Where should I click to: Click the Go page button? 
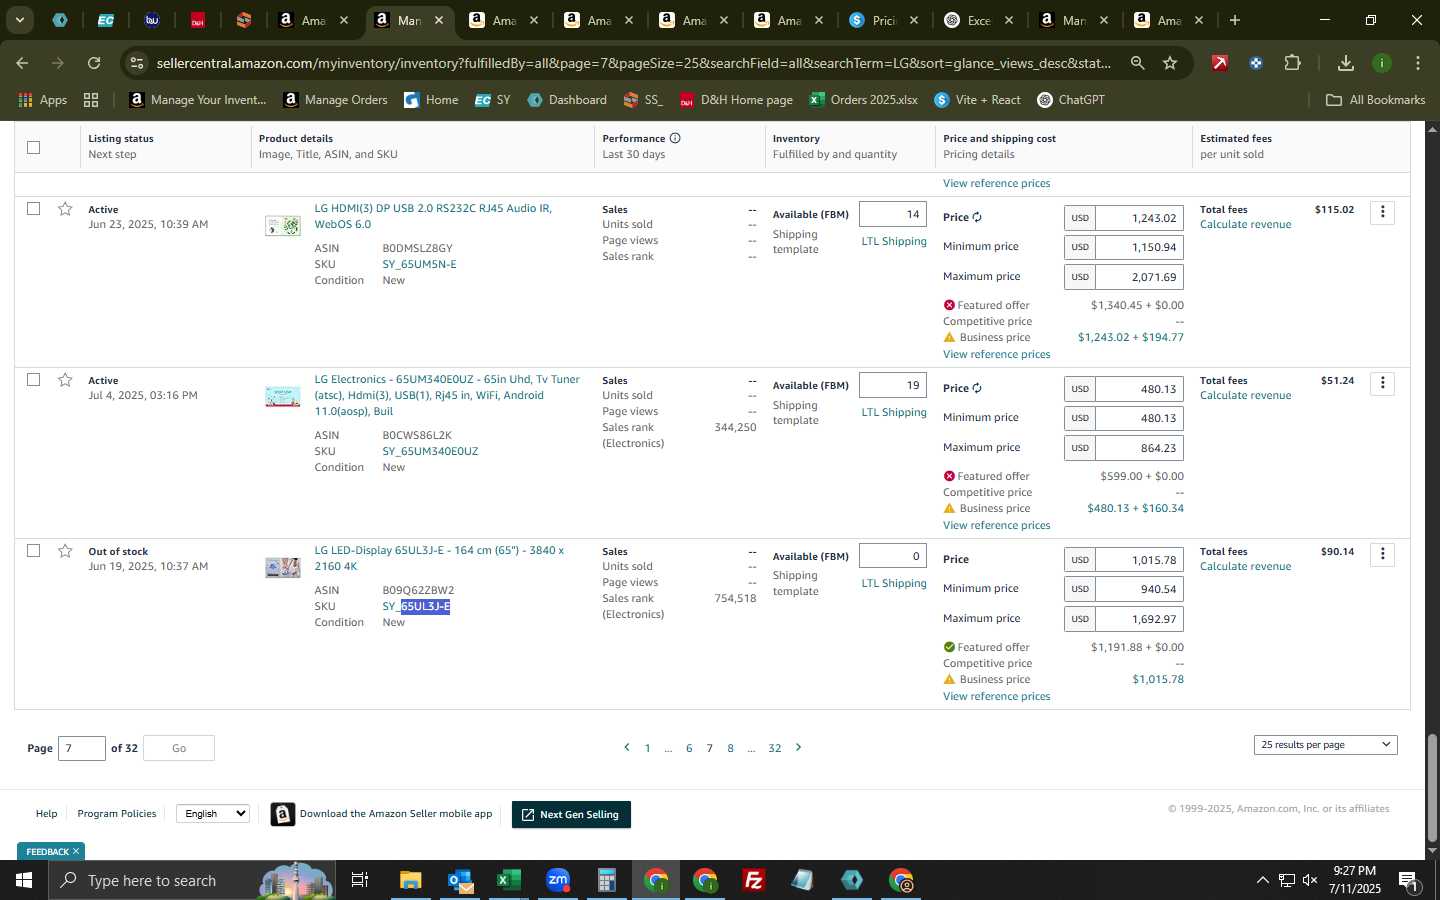(x=179, y=748)
